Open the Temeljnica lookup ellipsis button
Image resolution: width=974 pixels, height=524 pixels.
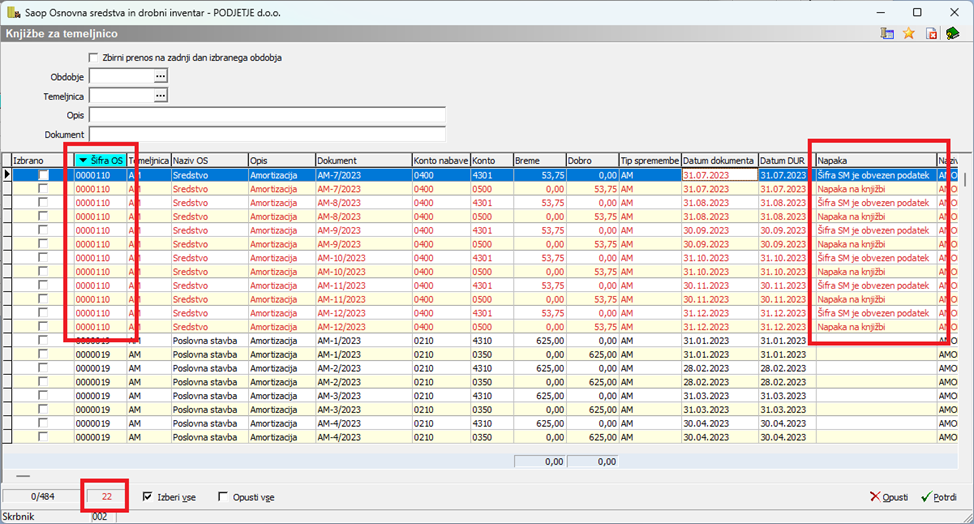click(x=159, y=95)
